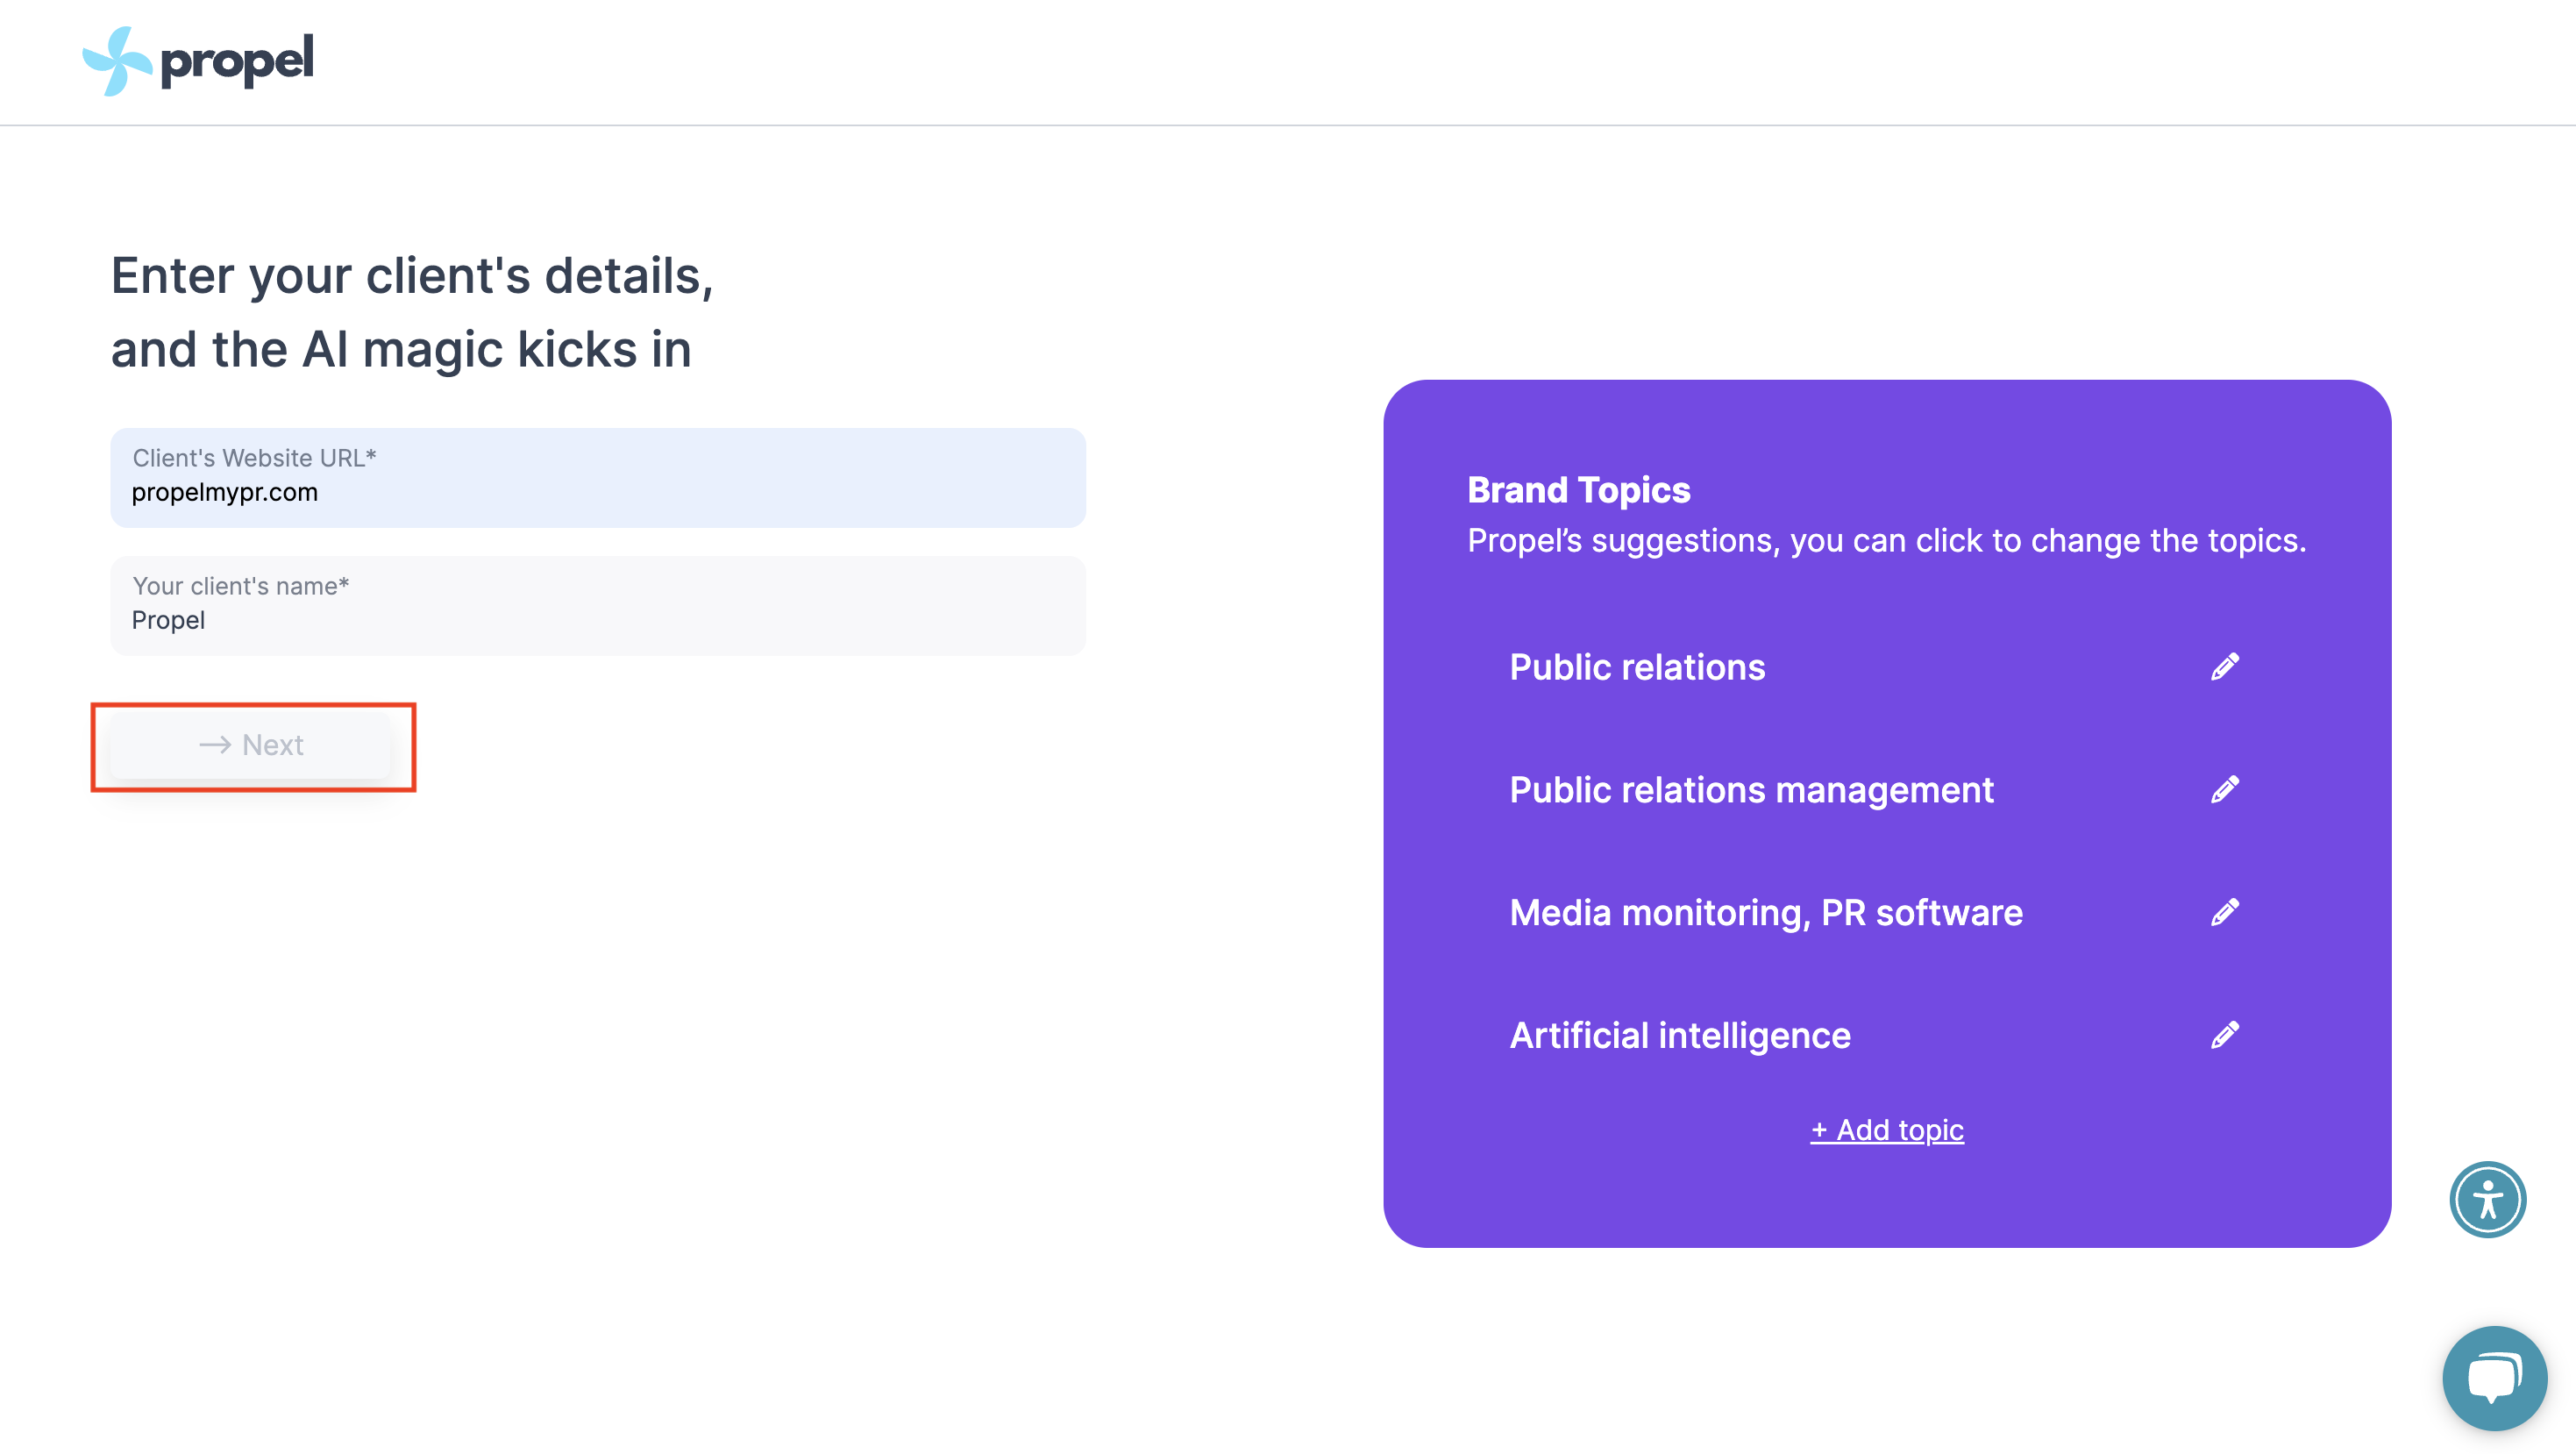Click the Enter your client's details heading
The image size is (2576, 1454).
coord(412,312)
